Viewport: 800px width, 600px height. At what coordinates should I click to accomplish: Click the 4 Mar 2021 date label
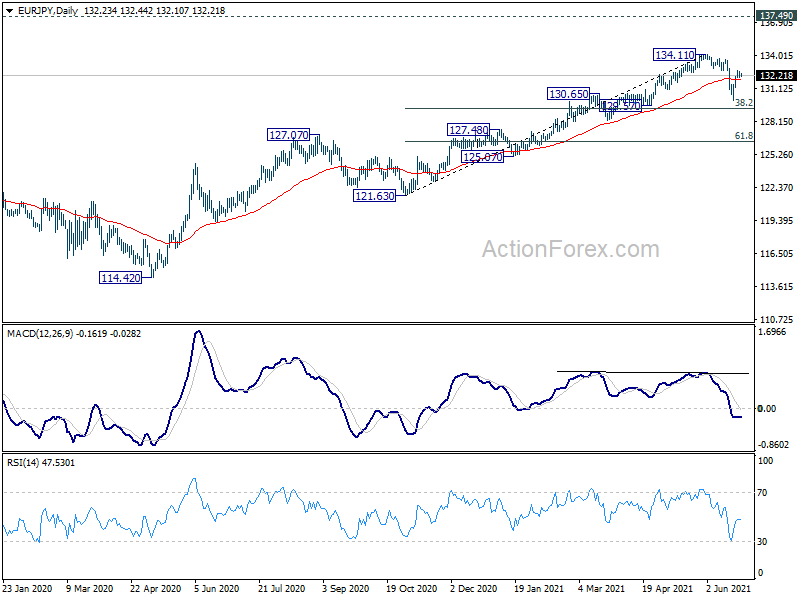601,588
